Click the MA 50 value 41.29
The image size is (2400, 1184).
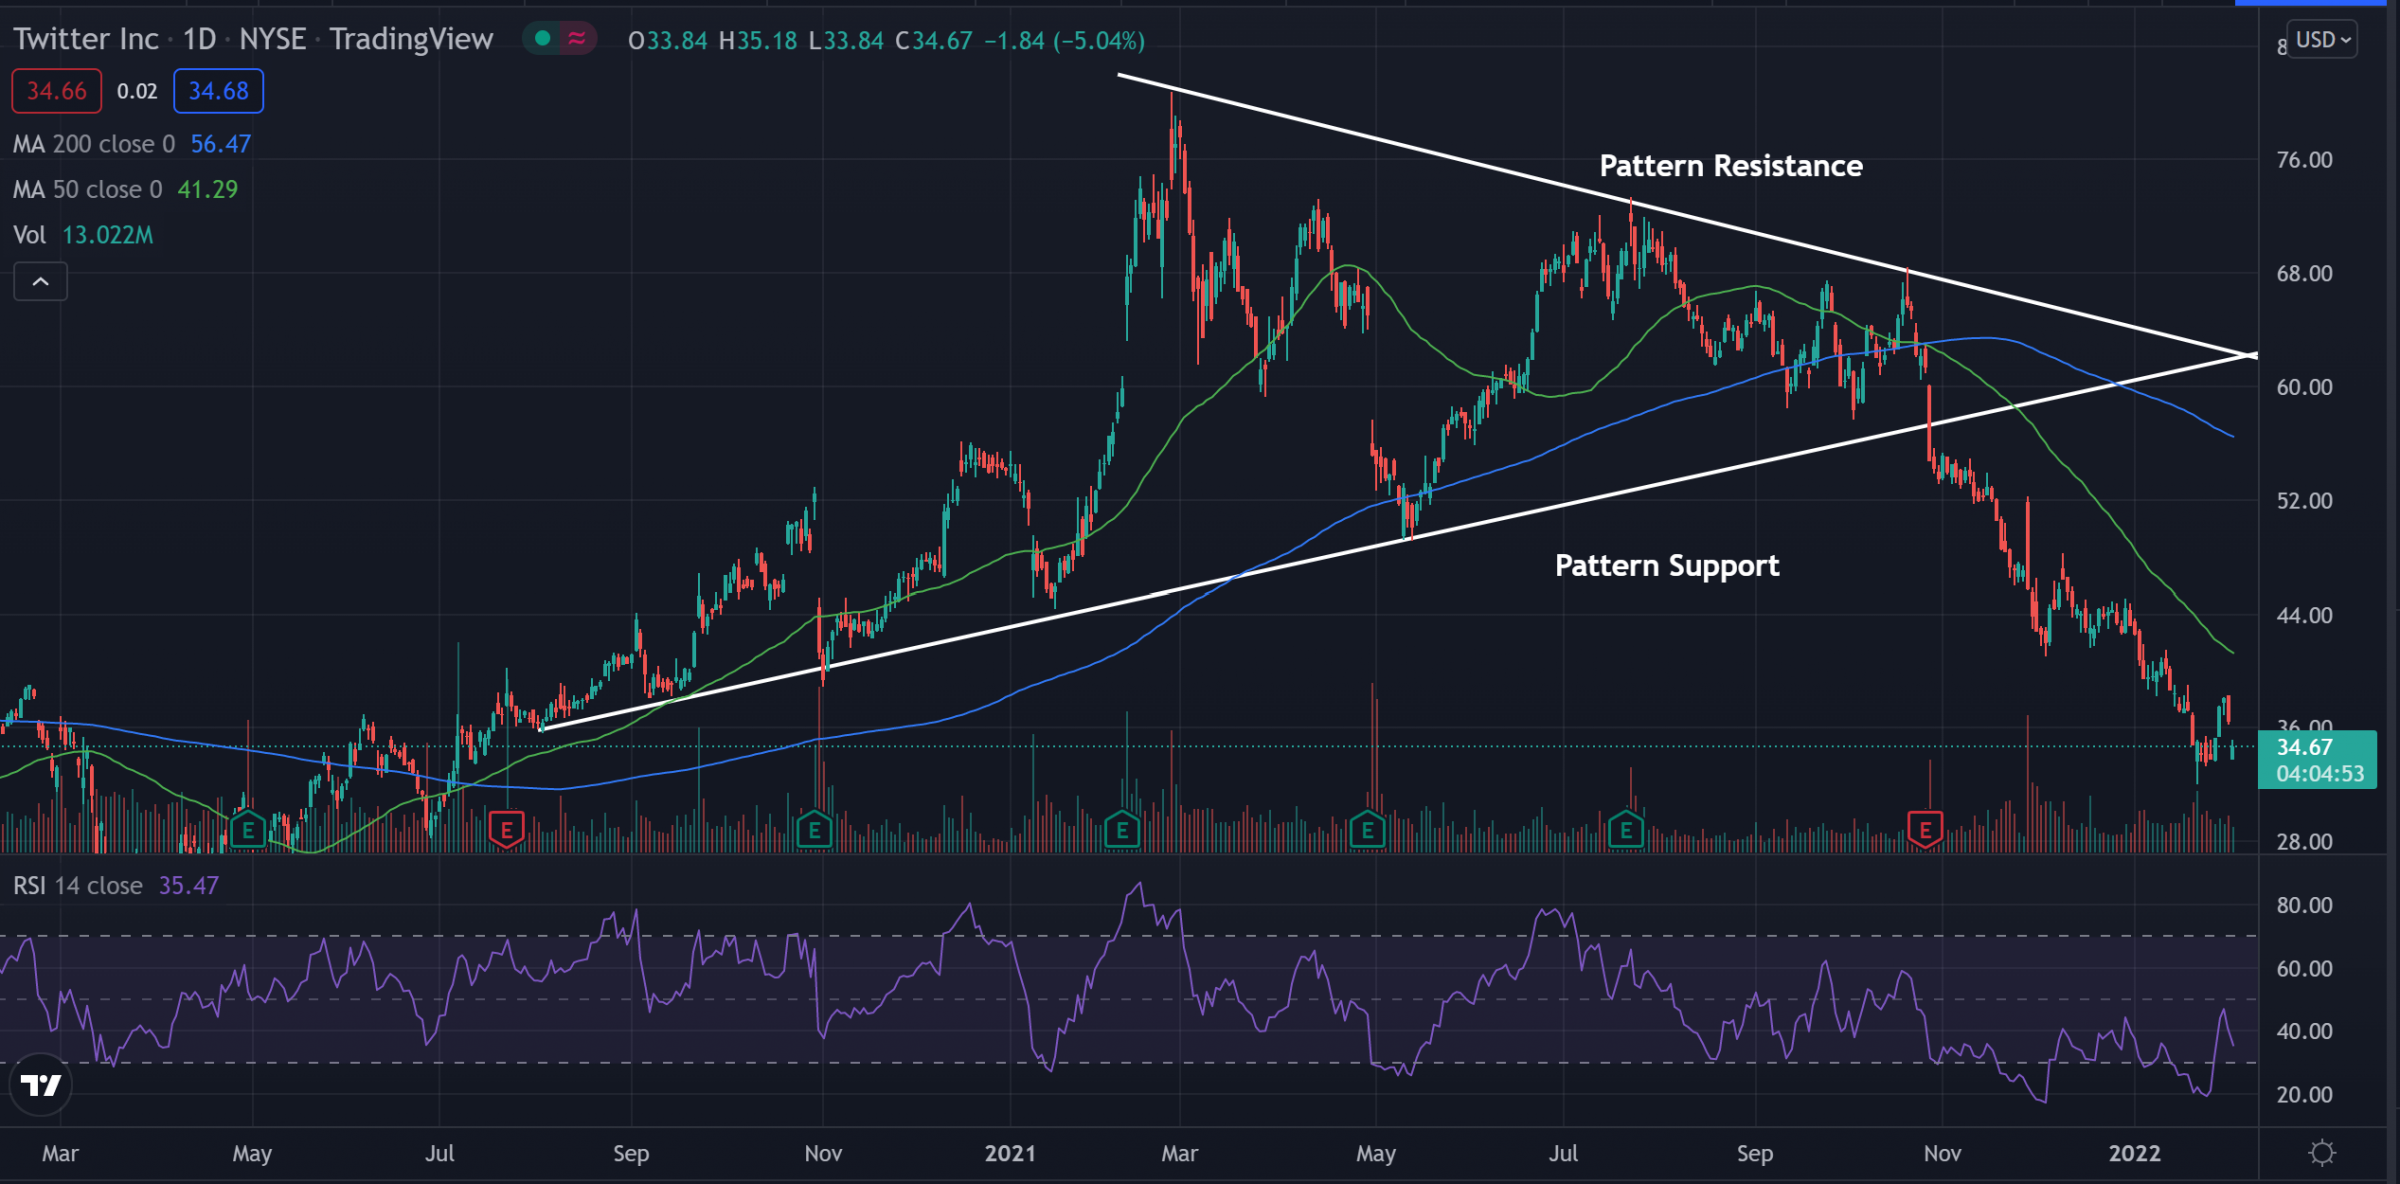coord(207,189)
